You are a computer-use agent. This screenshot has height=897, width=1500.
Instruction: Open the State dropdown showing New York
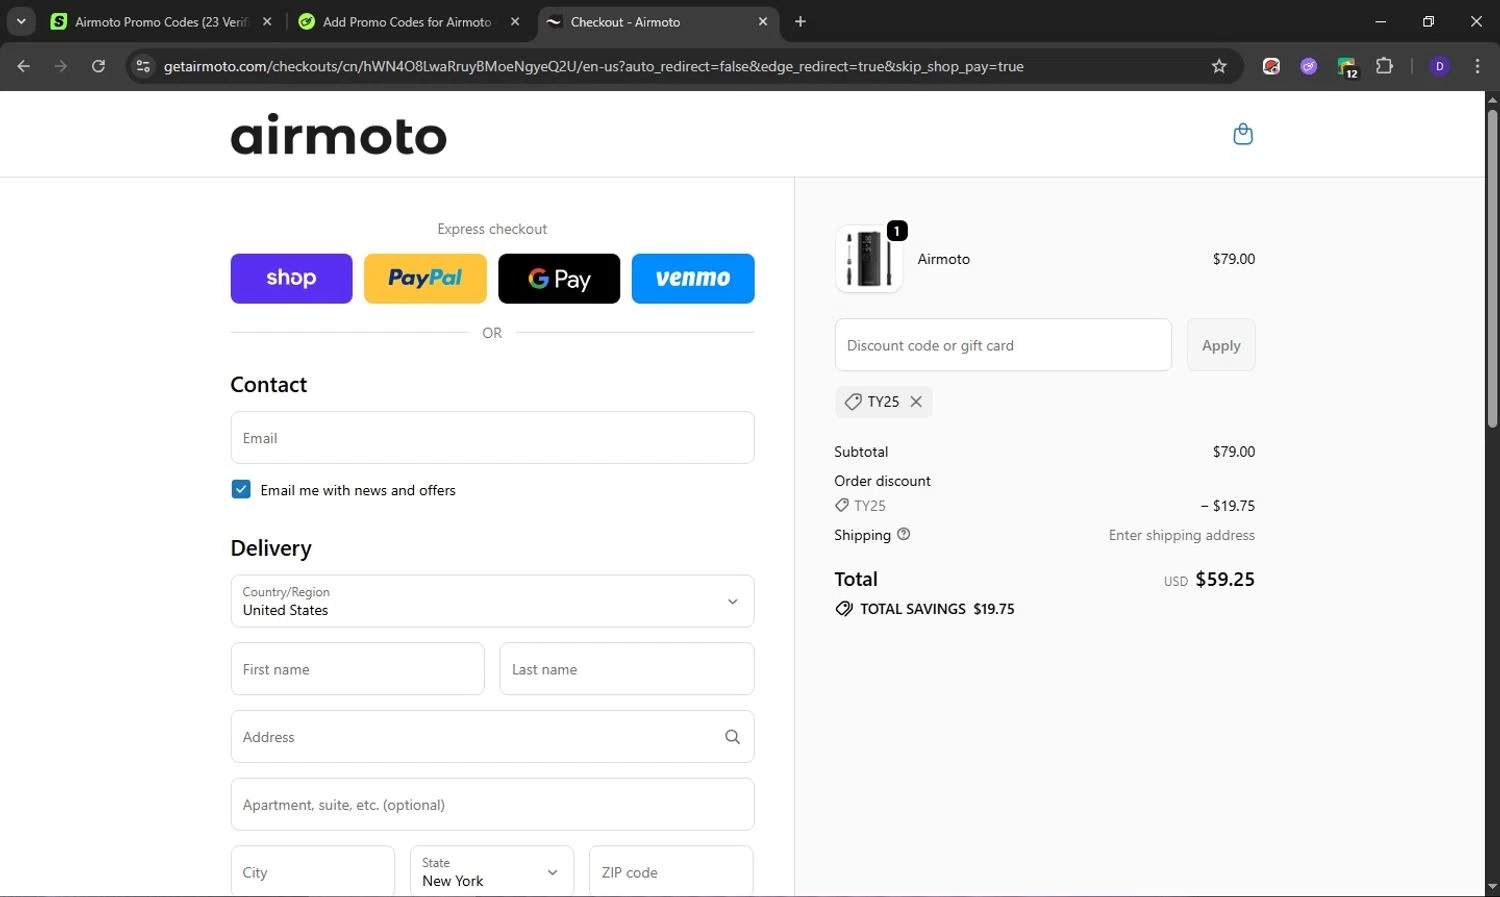492,872
